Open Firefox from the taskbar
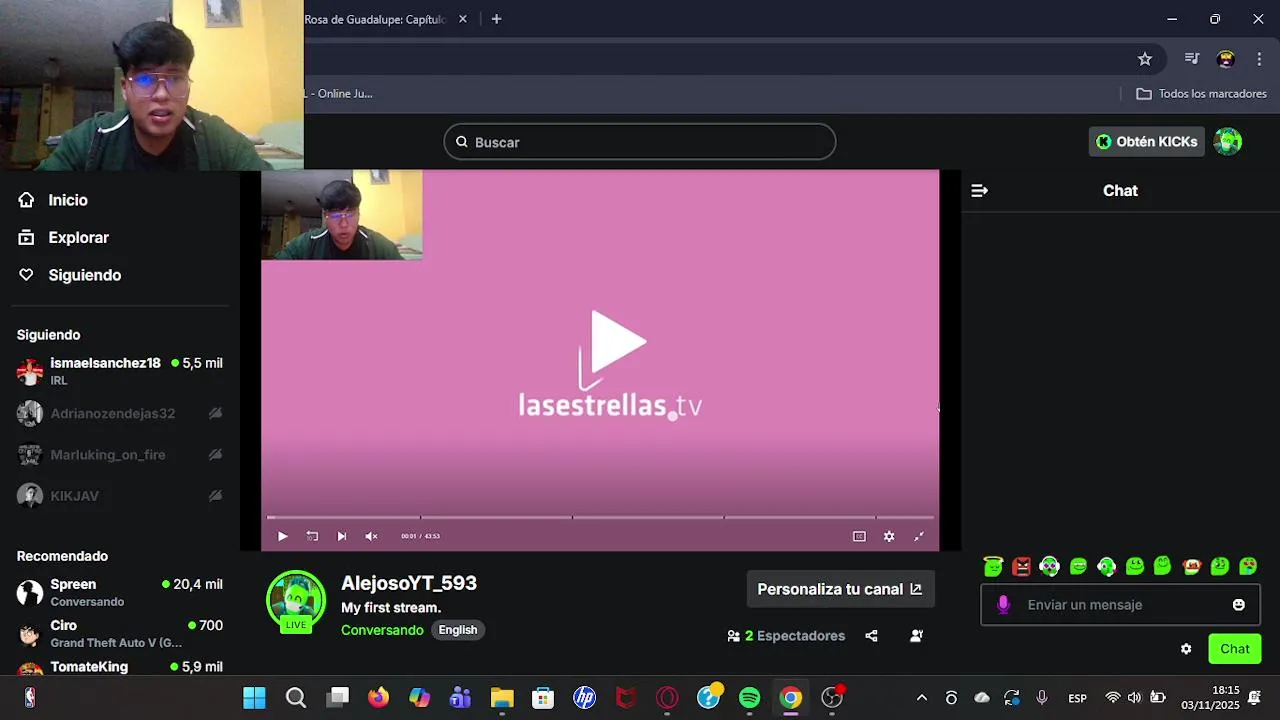 pyautogui.click(x=378, y=698)
